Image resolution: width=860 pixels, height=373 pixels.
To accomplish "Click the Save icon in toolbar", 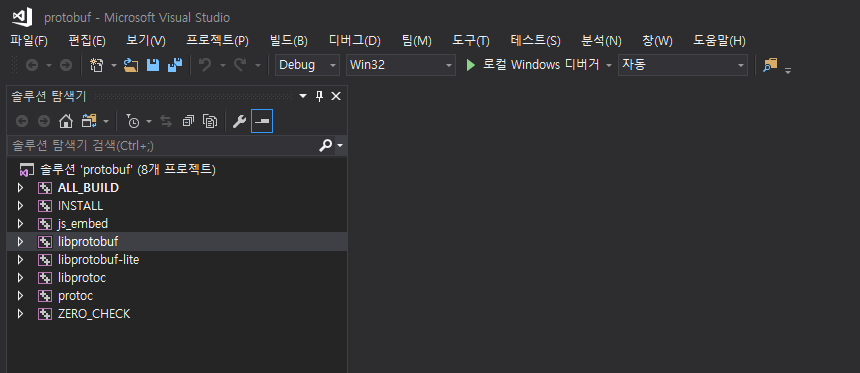I will click(152, 65).
